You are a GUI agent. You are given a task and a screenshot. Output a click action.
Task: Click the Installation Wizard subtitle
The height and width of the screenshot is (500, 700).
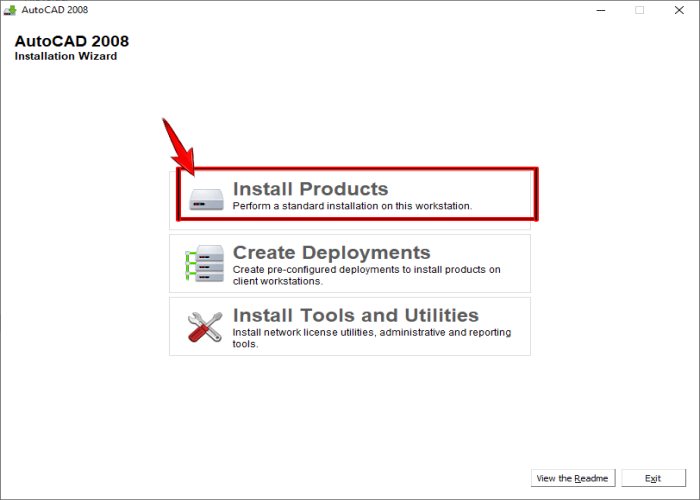65,56
